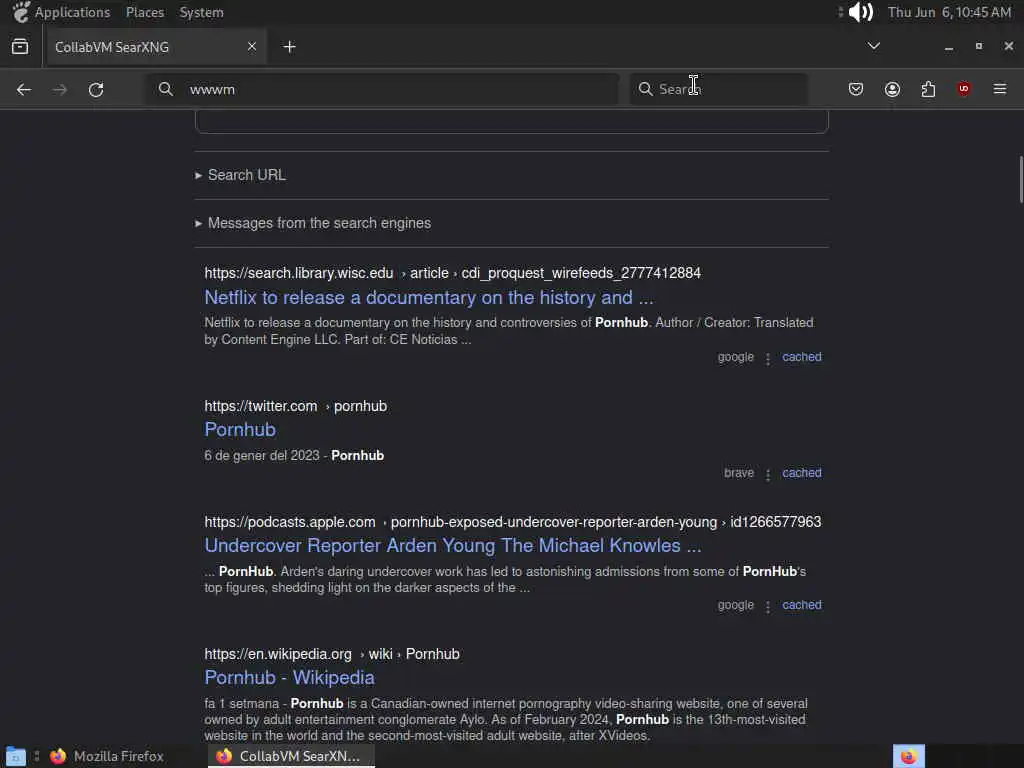Viewport: 1024px width, 768px height.
Task: Click the google engine label on Netflix result
Action: (735, 357)
